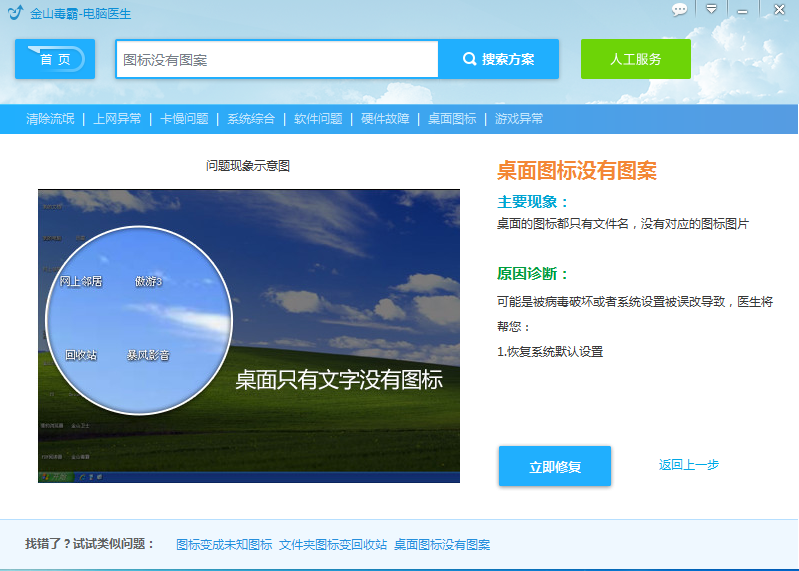Screen dimensions: 799x571
Task: Click the 金山毒霸-电脑医生 title text
Action: (x=81, y=14)
